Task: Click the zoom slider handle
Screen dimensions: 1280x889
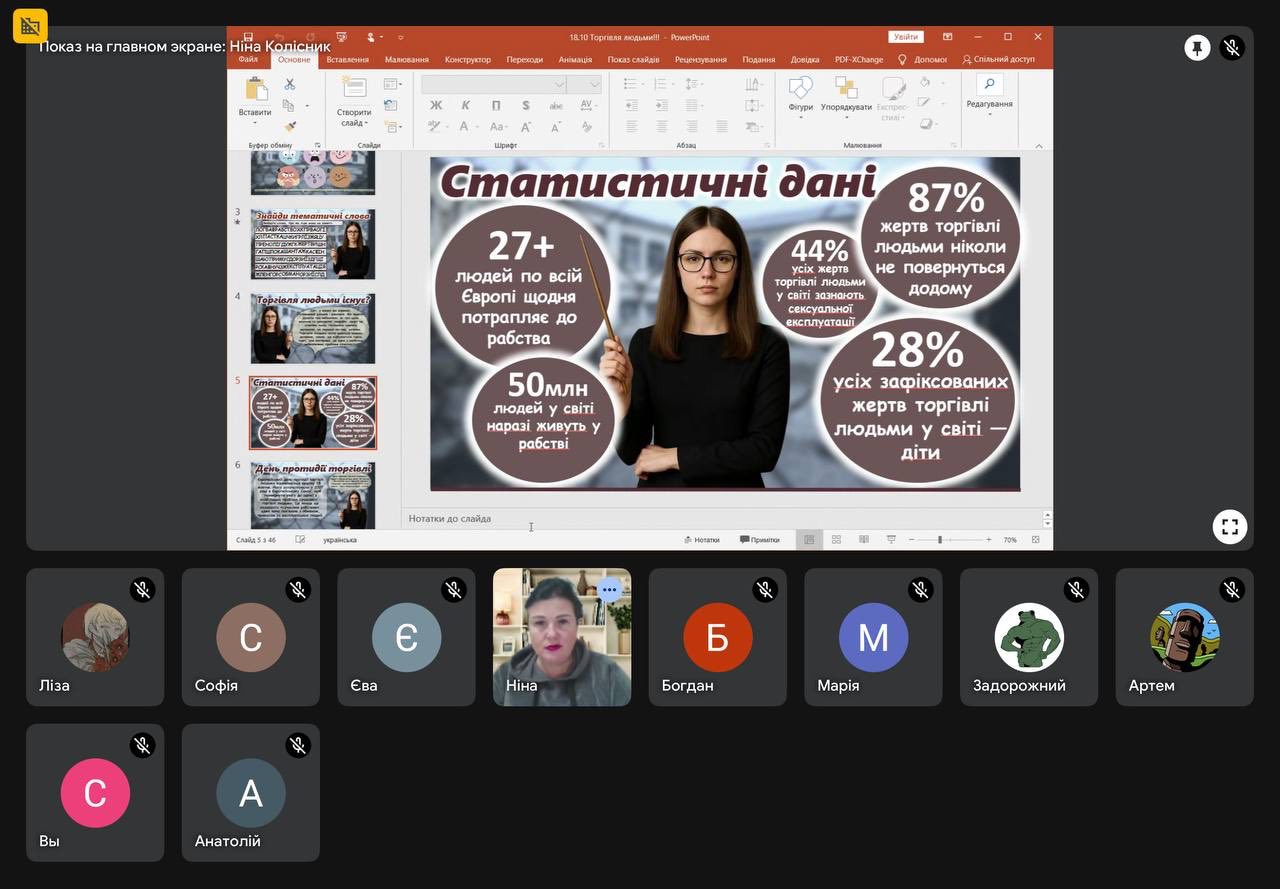Action: pyautogui.click(x=940, y=540)
